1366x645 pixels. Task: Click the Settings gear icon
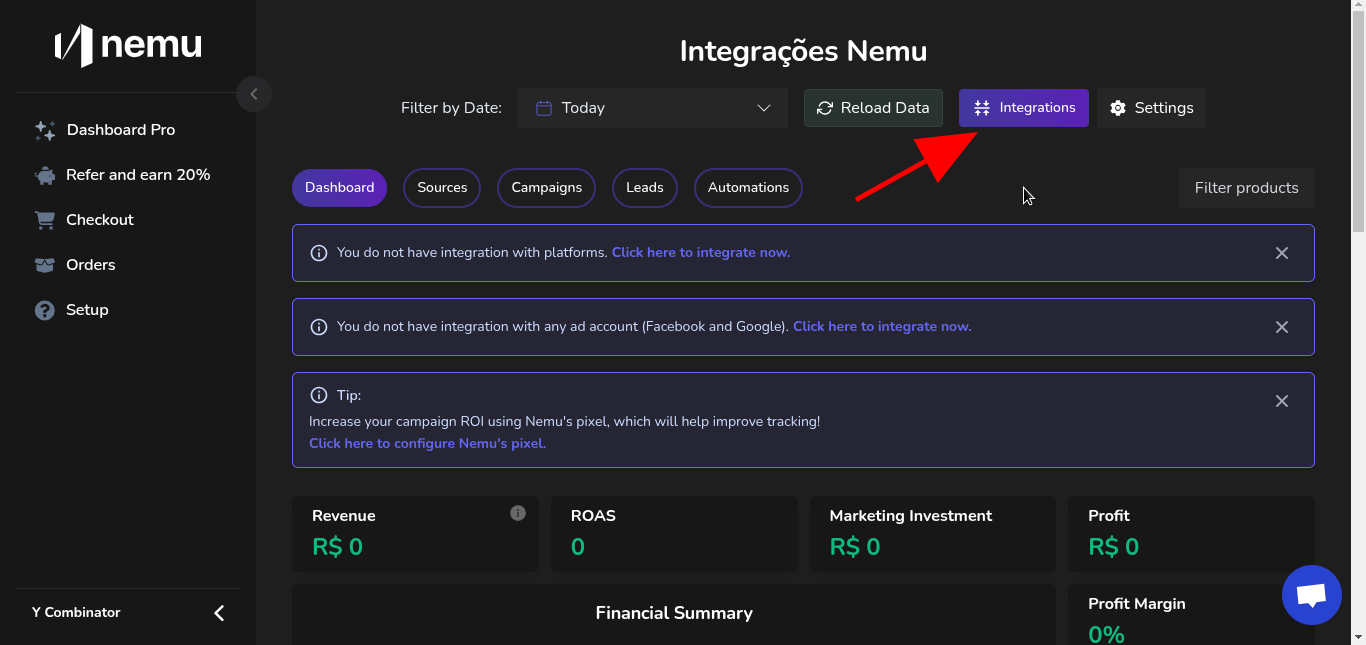[x=1118, y=108]
